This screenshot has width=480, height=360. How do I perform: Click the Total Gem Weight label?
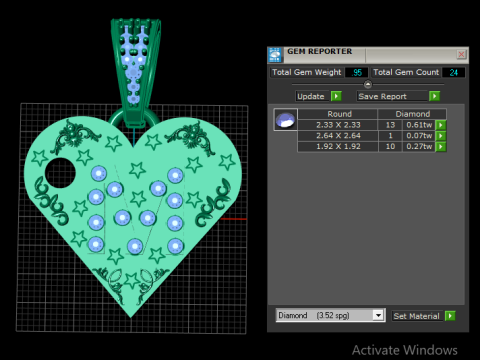click(307, 72)
